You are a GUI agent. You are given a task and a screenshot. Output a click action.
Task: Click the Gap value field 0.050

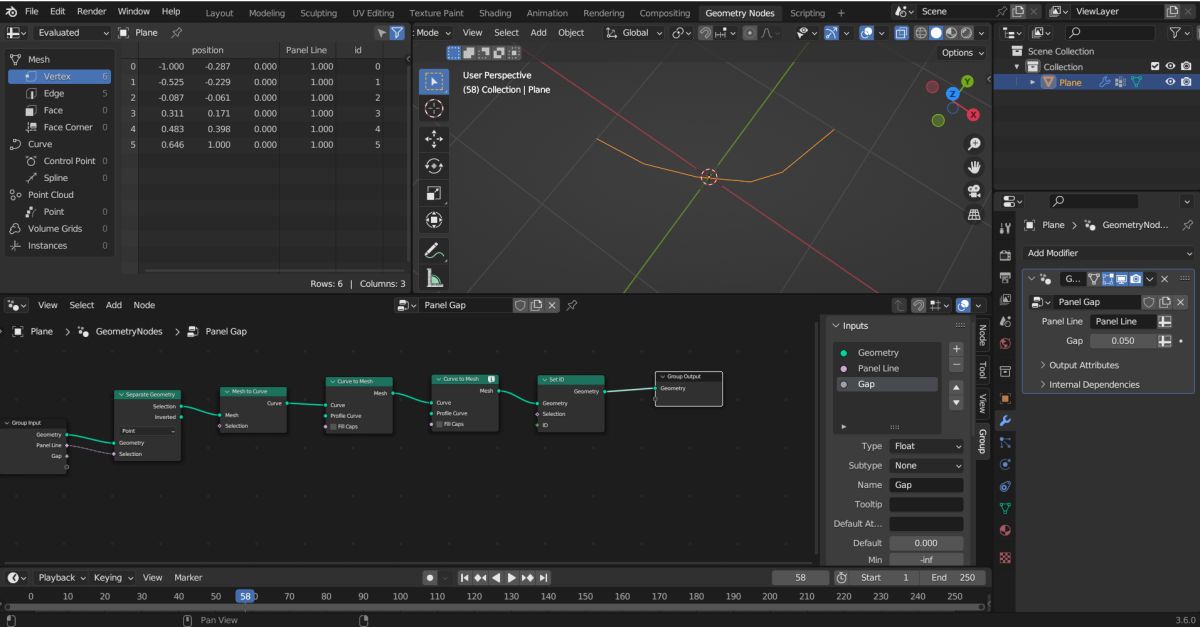1121,341
